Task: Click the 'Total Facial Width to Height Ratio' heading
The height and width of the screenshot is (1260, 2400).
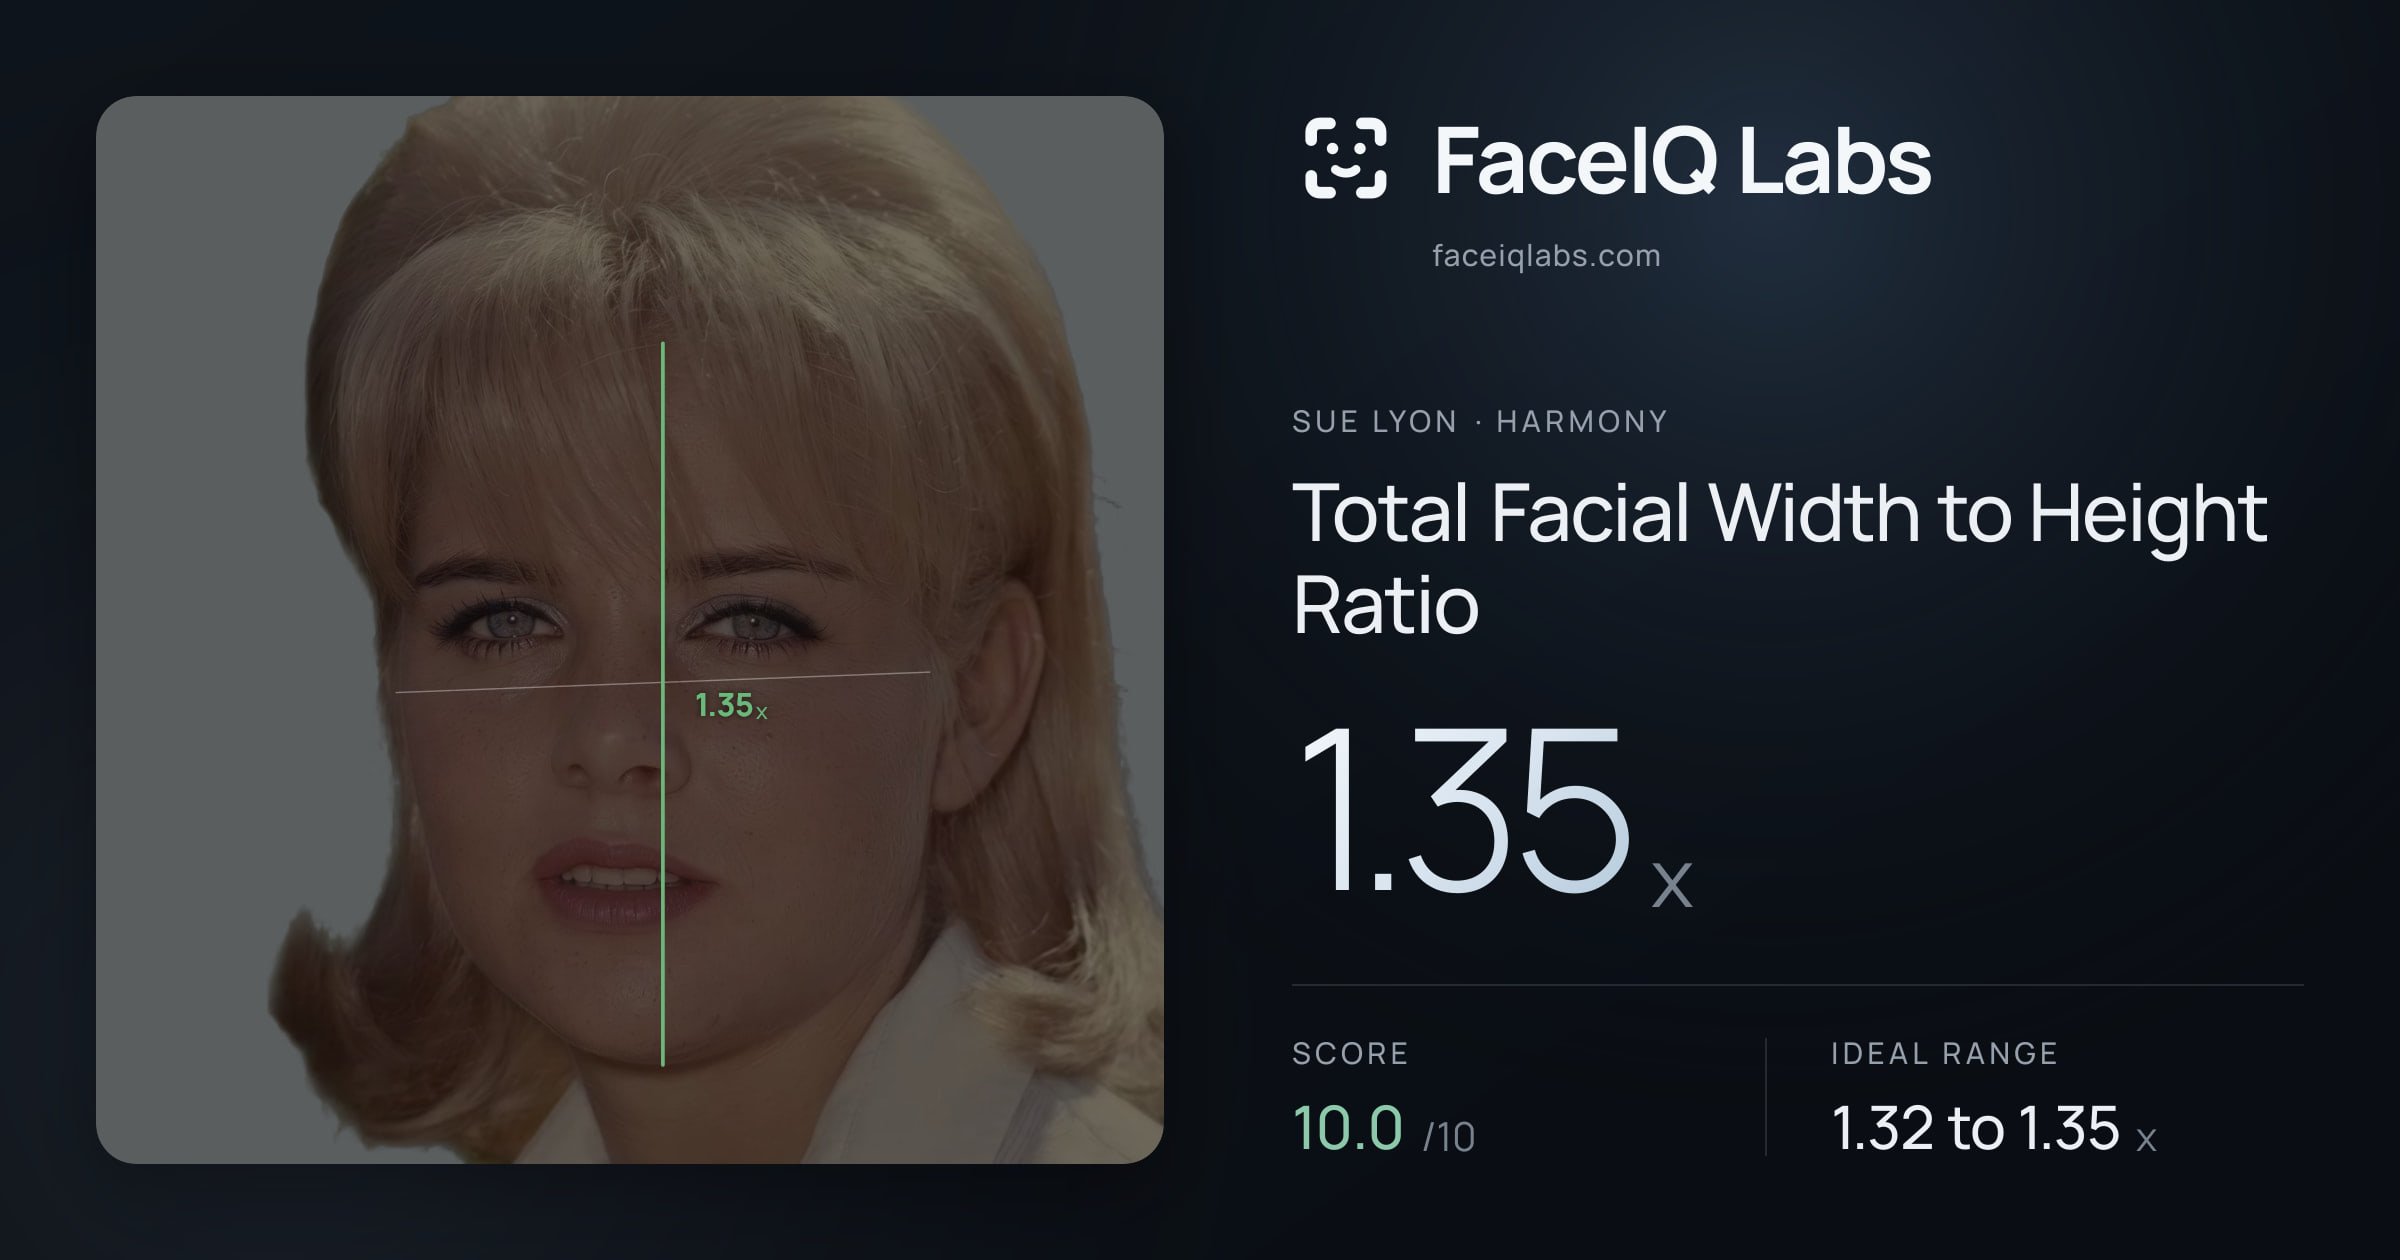Action: coord(1779,558)
